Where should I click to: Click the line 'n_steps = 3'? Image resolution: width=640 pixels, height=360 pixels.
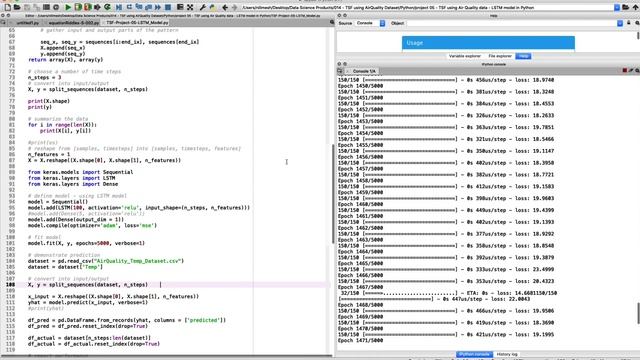click(44, 77)
